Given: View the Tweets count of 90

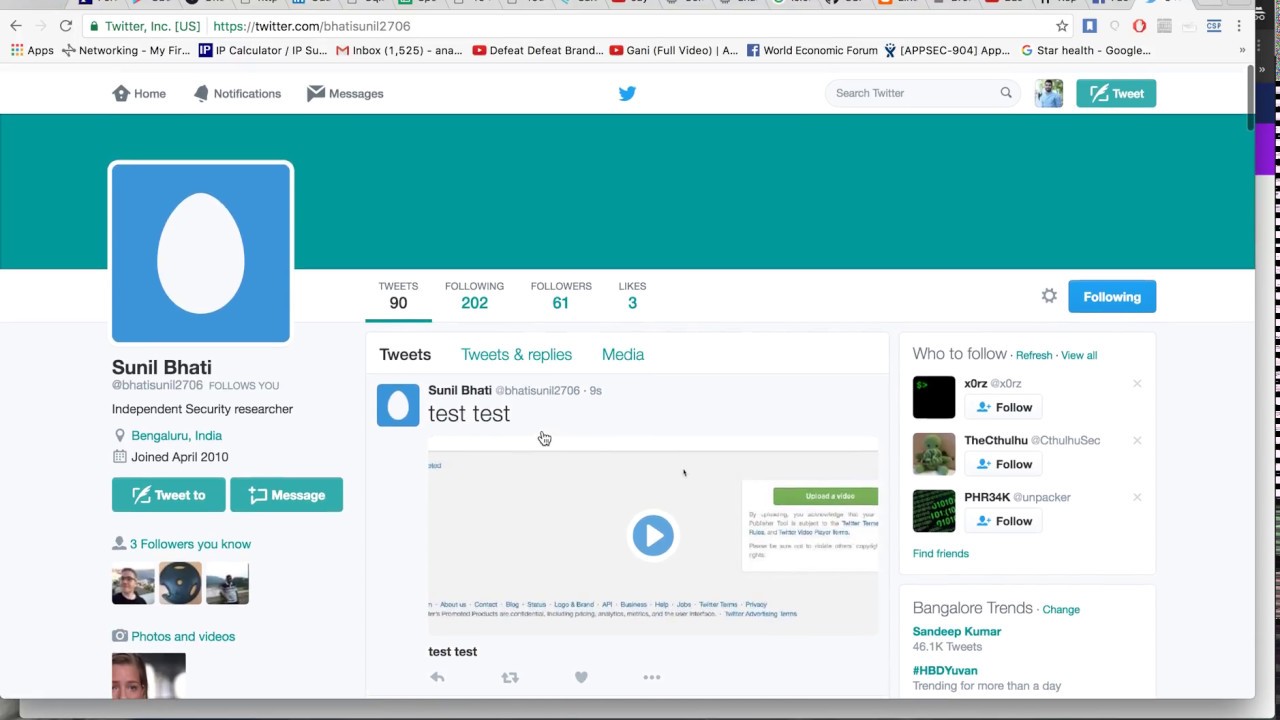Looking at the screenshot, I should click(398, 296).
